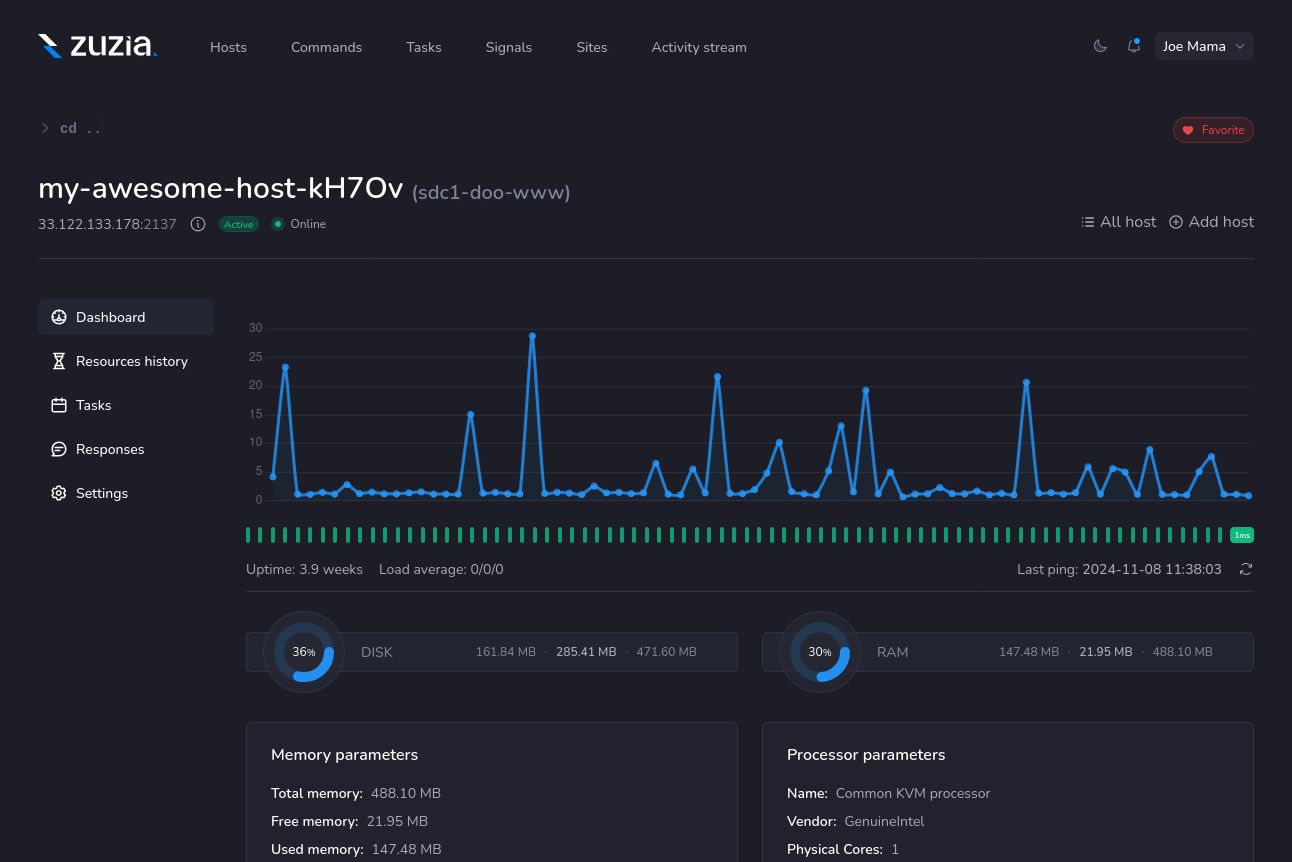Open the Responses panel in the sidebar

pyautogui.click(x=110, y=449)
